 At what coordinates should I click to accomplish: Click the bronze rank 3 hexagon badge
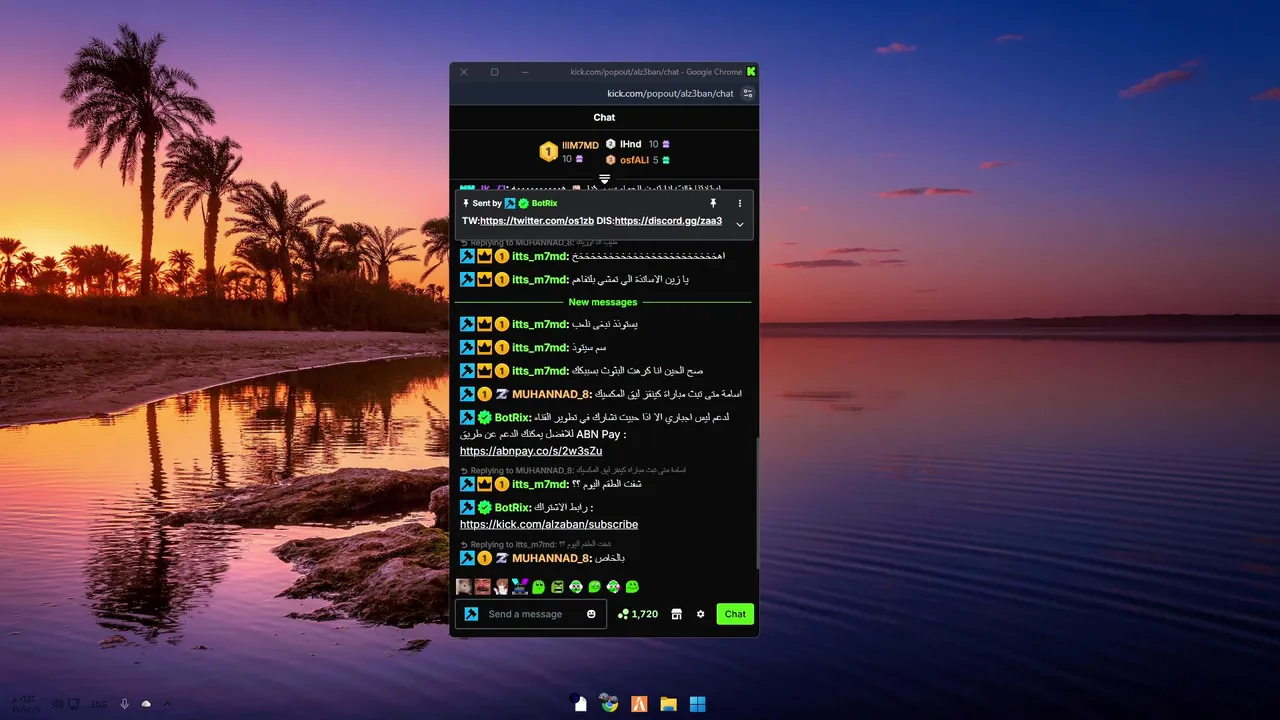pos(610,160)
